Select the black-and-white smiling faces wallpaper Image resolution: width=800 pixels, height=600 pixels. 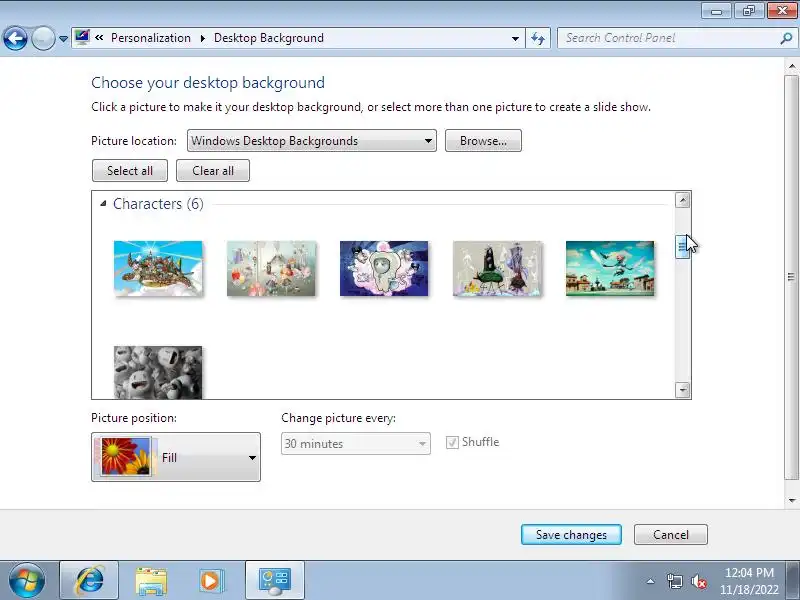click(x=158, y=372)
